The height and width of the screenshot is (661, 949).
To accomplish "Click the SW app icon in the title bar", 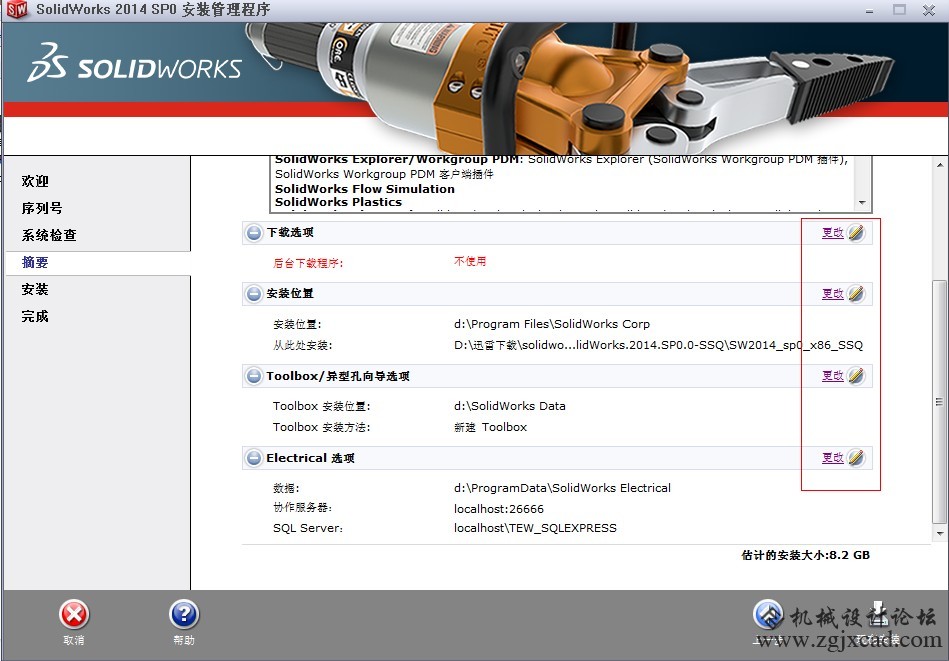I will [x=17, y=10].
